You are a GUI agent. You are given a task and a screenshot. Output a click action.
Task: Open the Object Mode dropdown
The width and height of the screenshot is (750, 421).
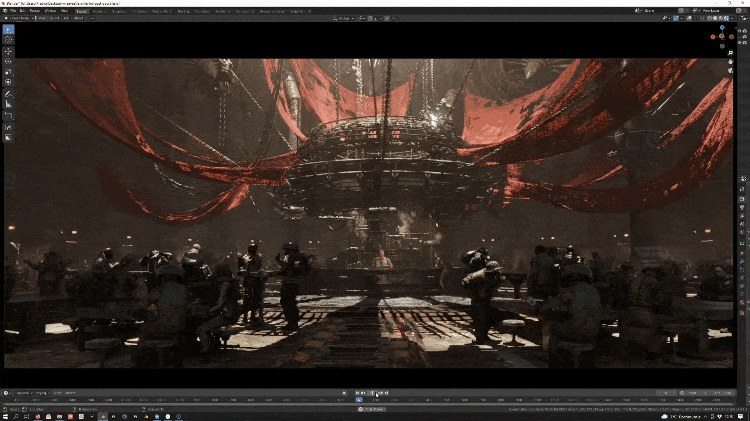[x=18, y=18]
